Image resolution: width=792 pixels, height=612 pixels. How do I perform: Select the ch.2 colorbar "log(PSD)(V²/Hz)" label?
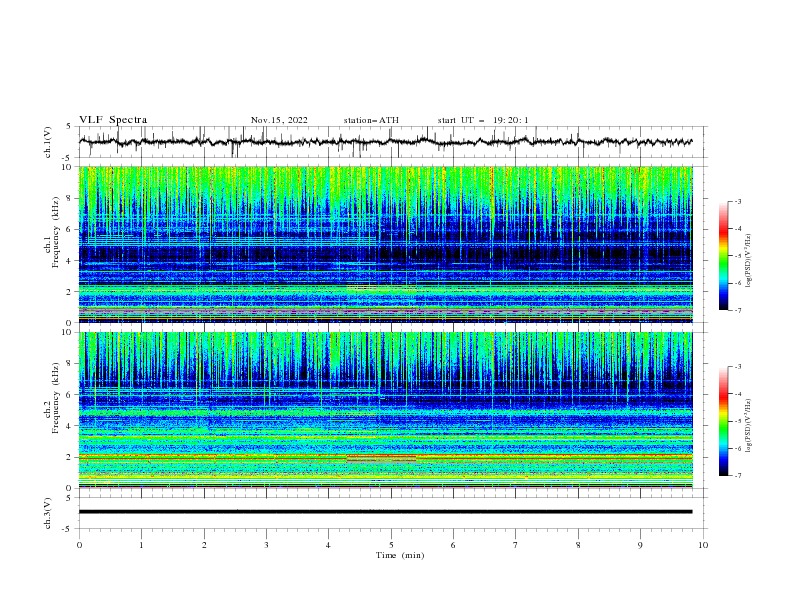(x=749, y=425)
